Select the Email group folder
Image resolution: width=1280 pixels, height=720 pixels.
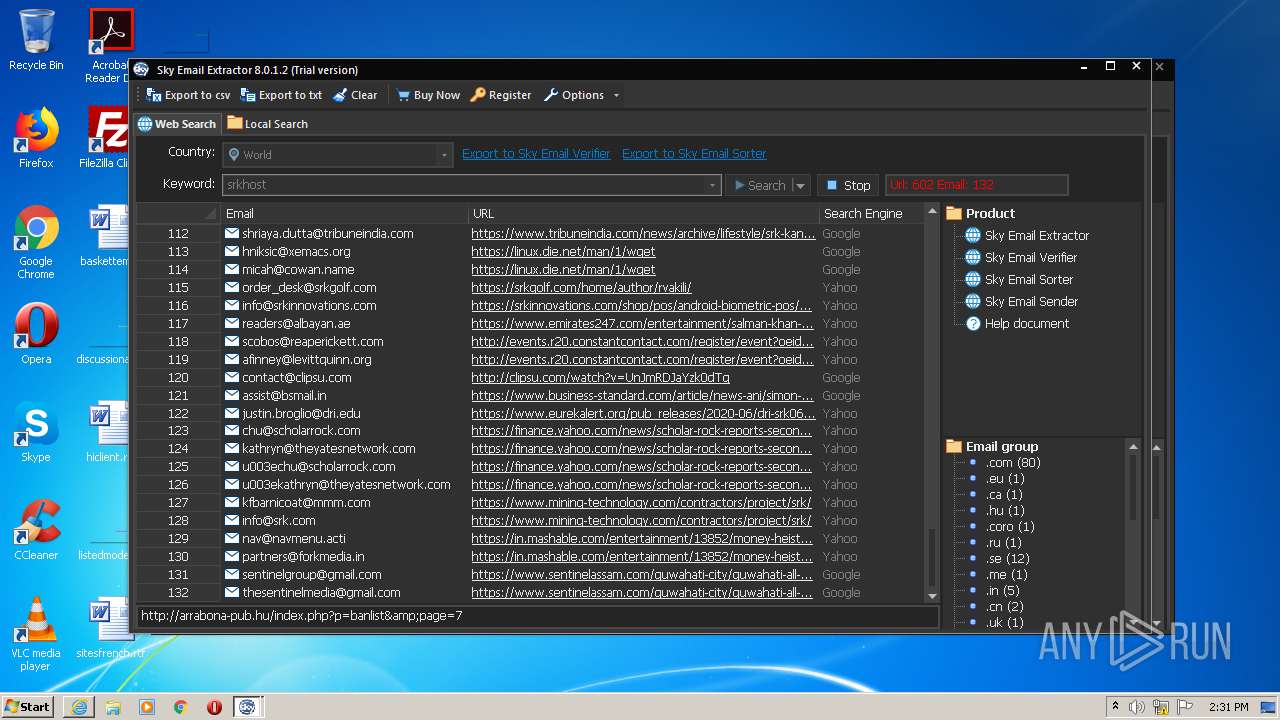pos(992,446)
